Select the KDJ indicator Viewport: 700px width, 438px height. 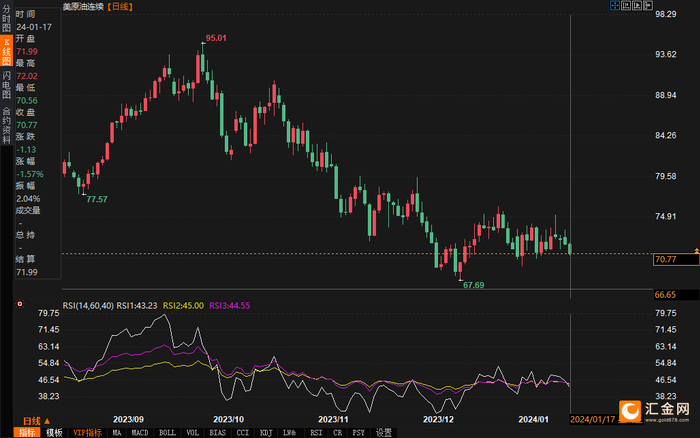point(266,433)
